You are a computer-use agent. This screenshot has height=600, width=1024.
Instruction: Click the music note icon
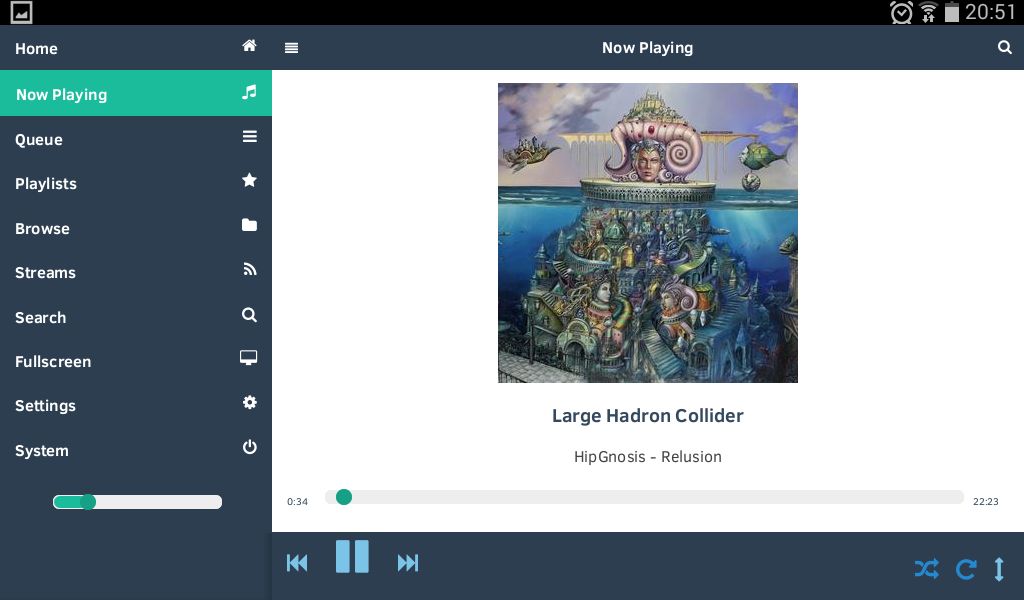click(x=249, y=92)
